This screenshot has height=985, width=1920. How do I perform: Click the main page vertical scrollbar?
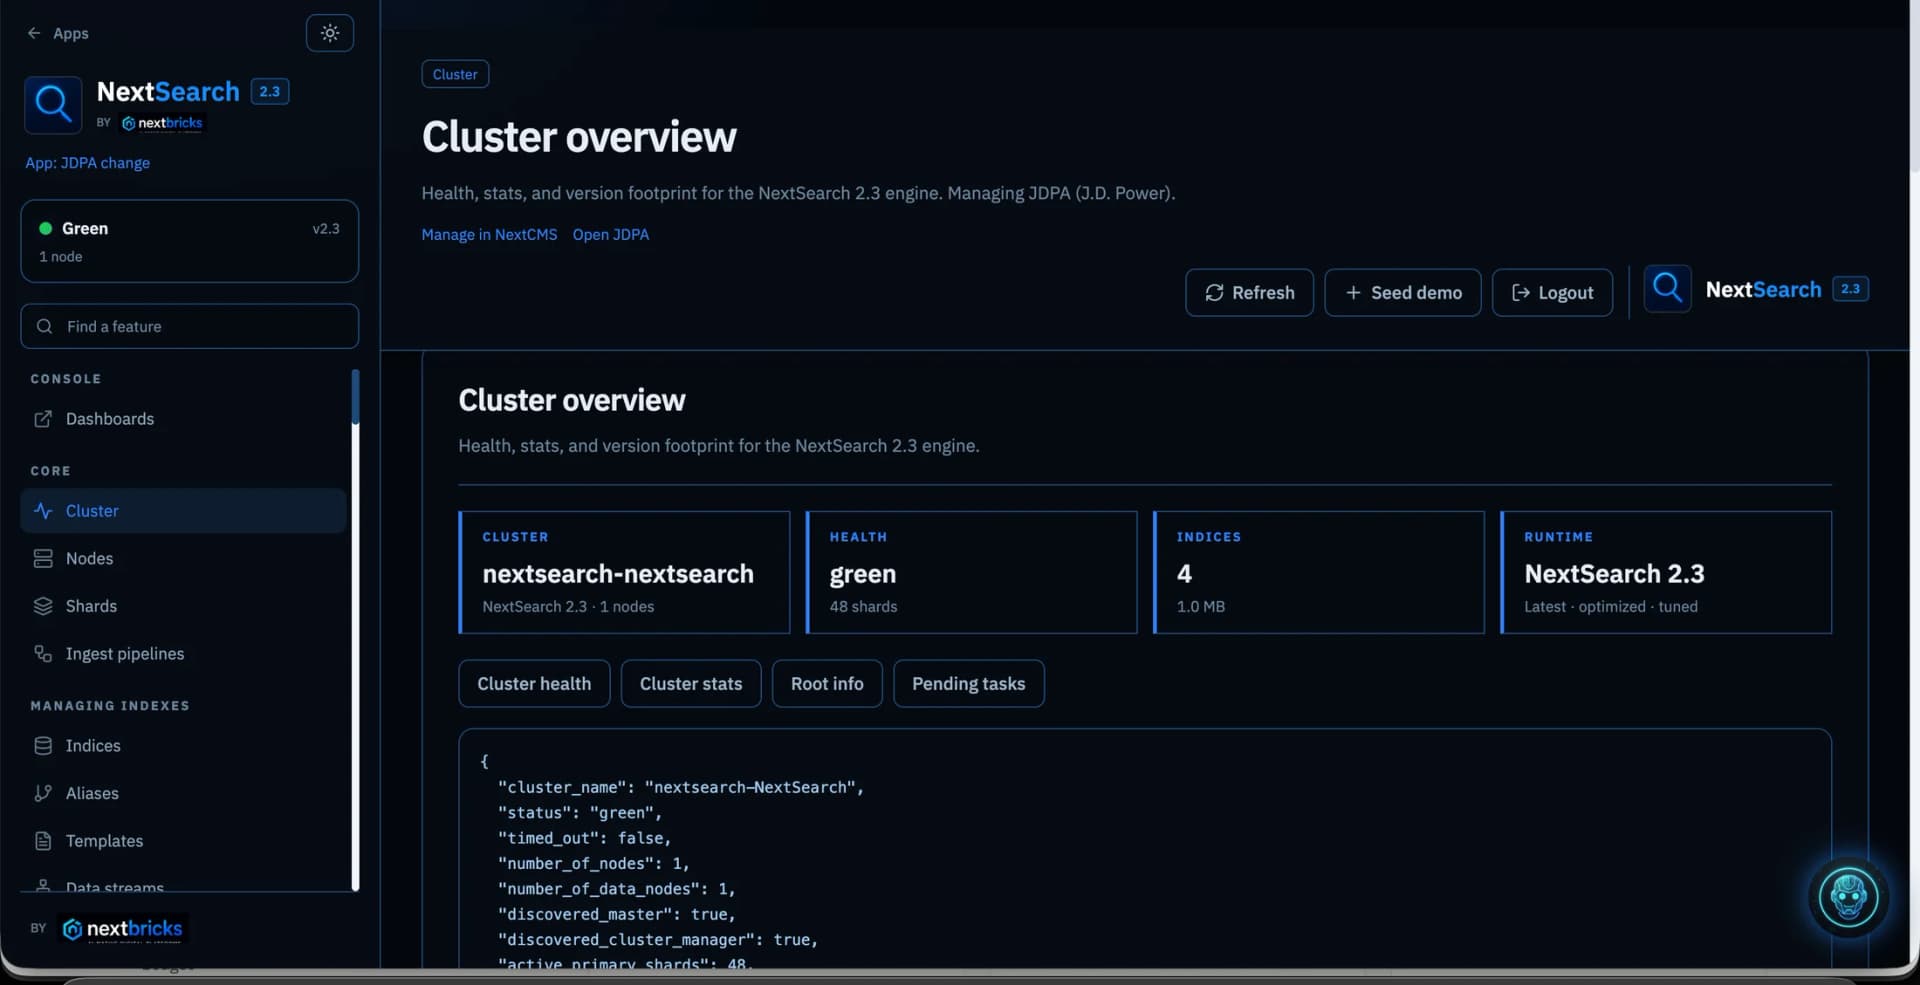tap(1914, 85)
